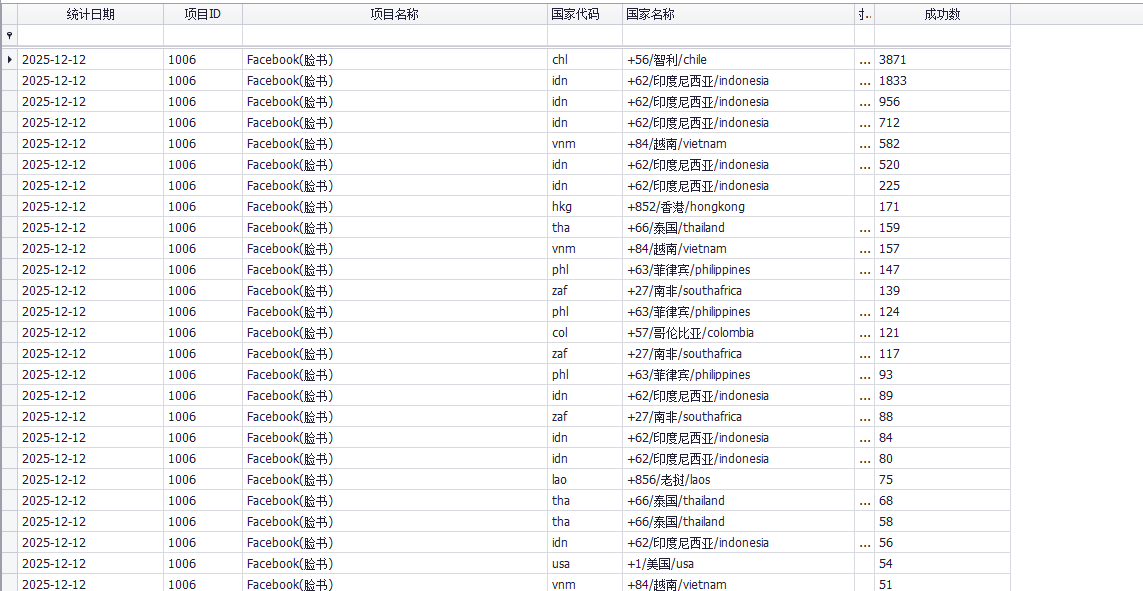The width and height of the screenshot is (1143, 591).
Task: Select the success count 1833 cell
Action: (943, 81)
